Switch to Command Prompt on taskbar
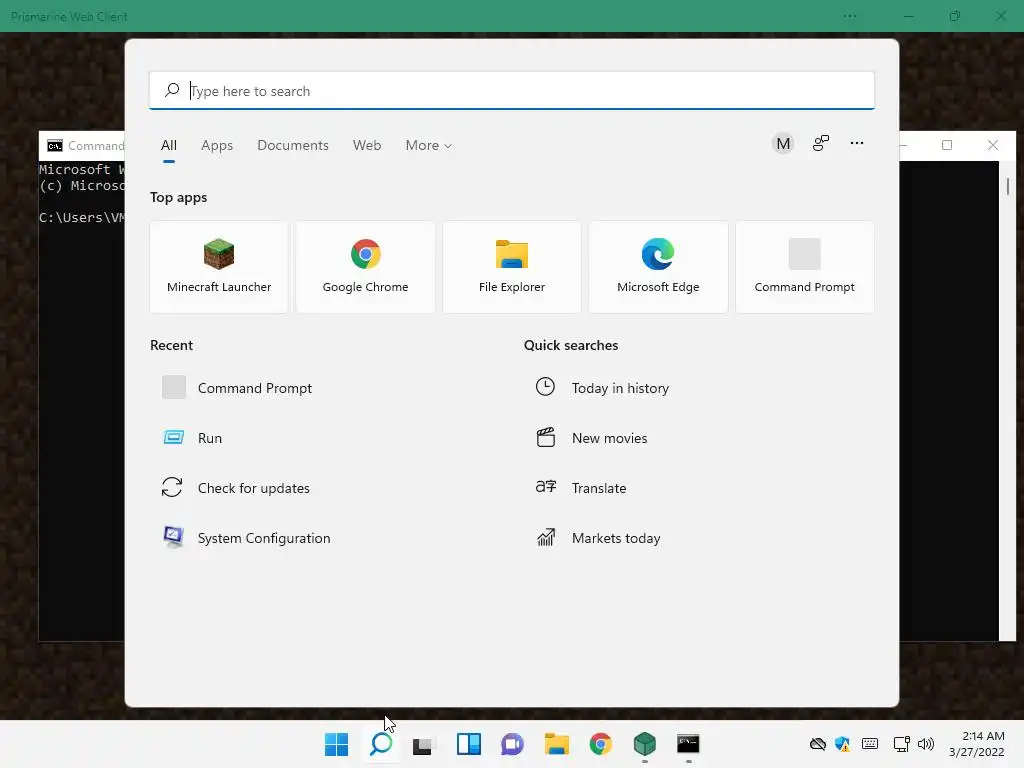Image resolution: width=1024 pixels, height=768 pixels. pos(688,744)
